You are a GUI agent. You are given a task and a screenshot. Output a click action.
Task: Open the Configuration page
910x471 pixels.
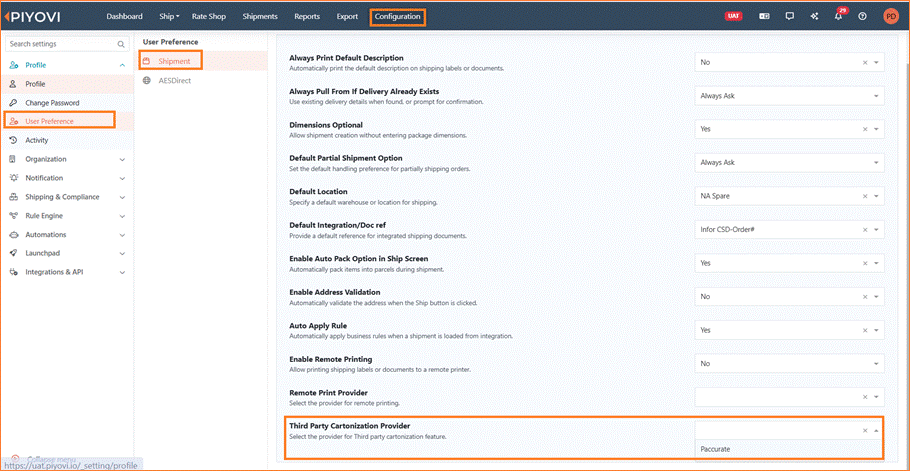398,17
